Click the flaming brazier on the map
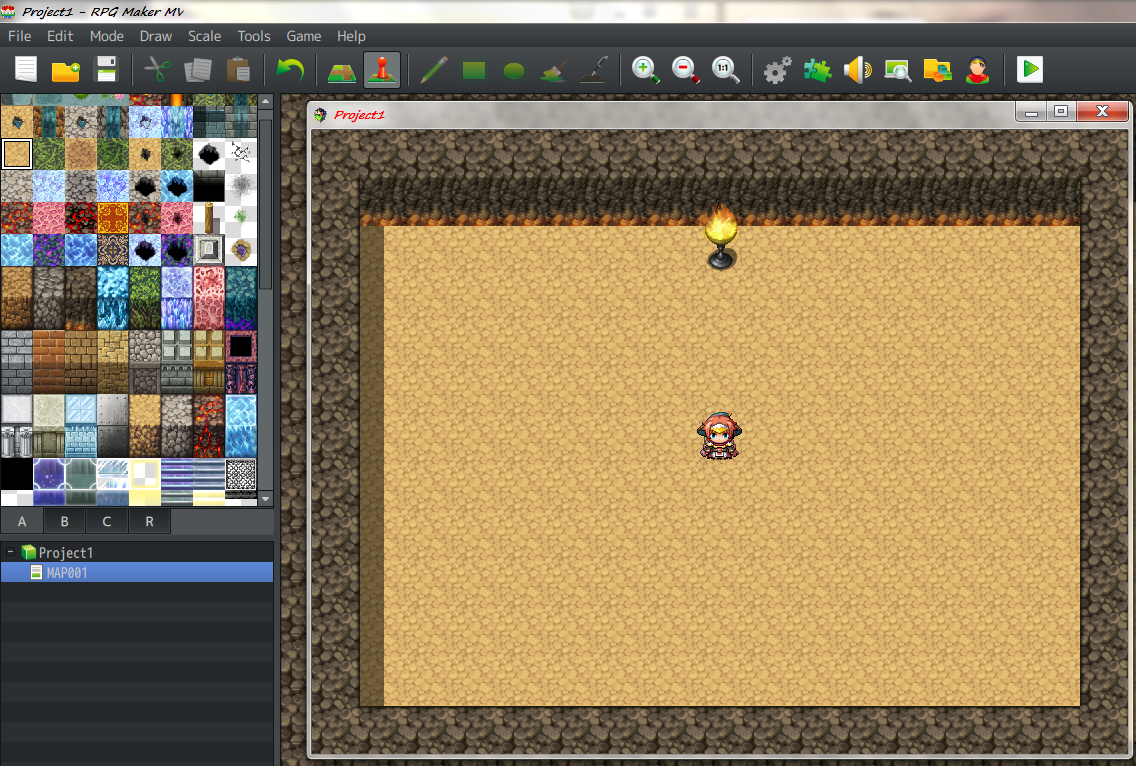The image size is (1136, 766). point(721,237)
